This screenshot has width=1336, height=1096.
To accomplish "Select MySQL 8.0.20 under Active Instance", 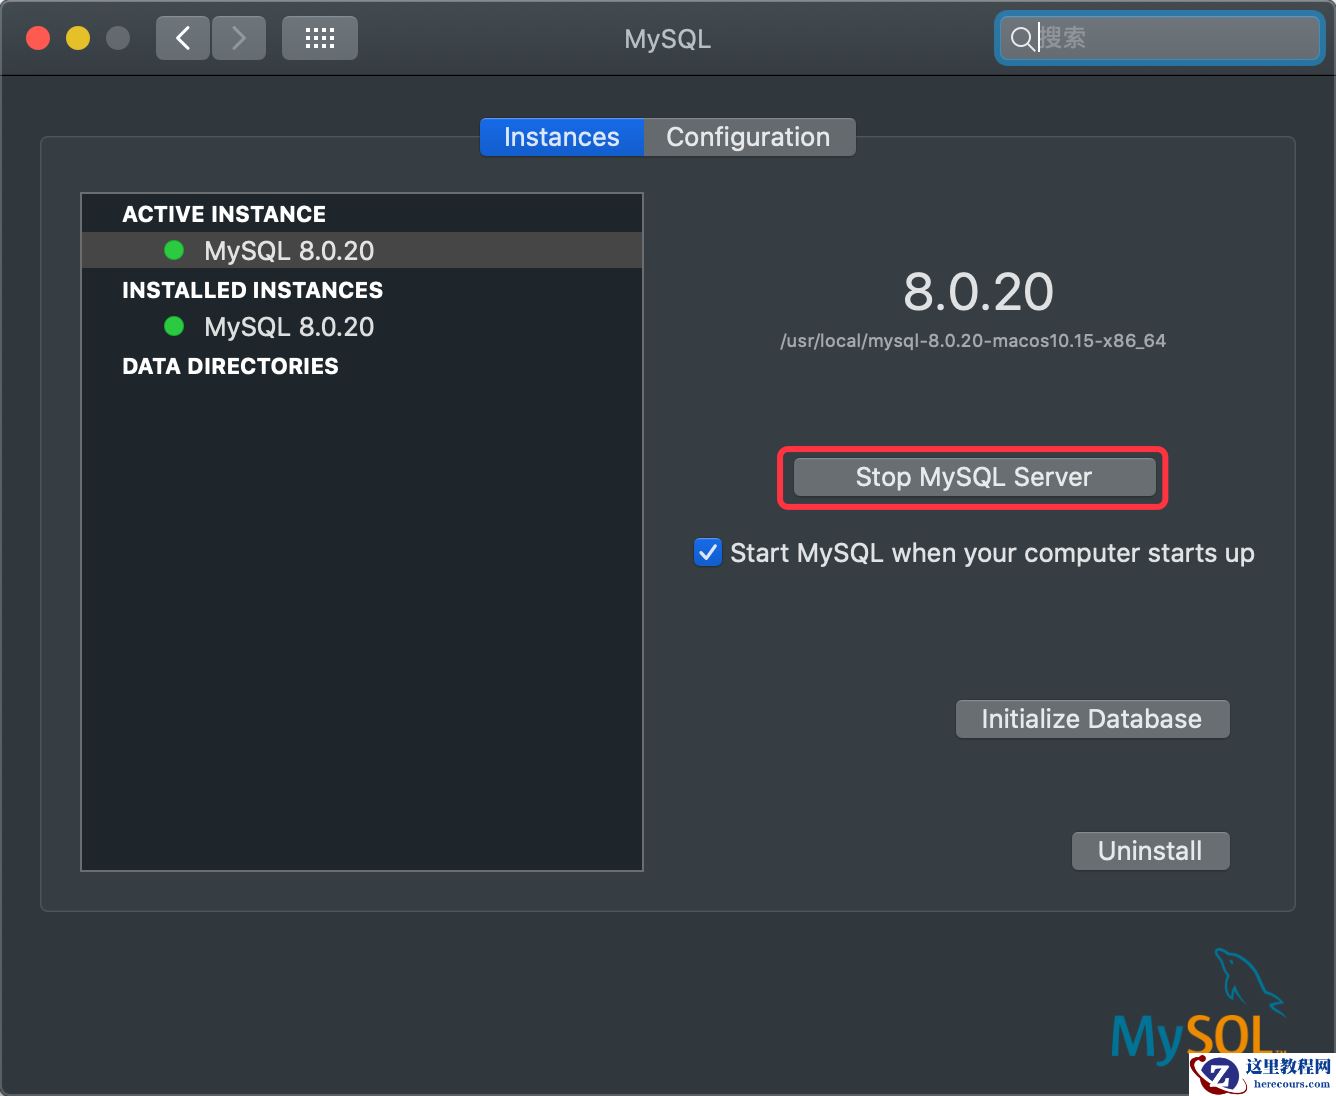I will [362, 250].
